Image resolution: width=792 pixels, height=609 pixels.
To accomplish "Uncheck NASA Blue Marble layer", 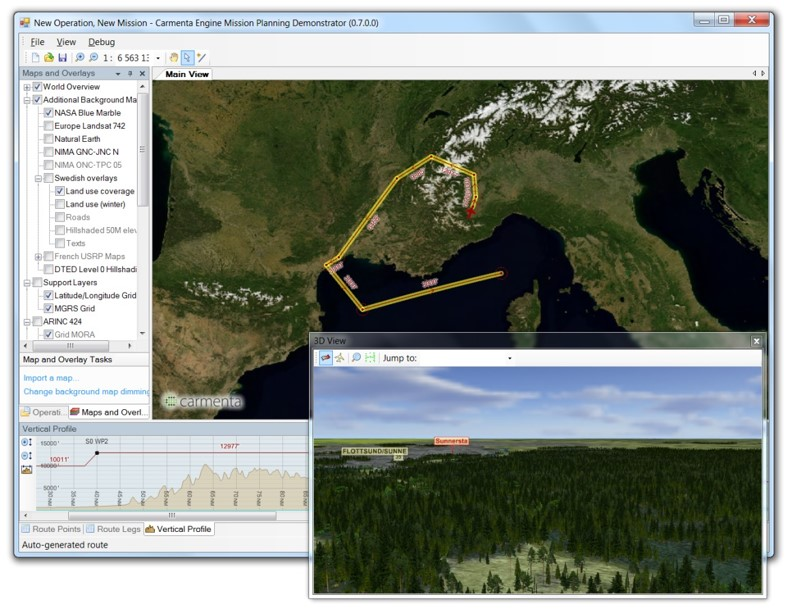I will click(48, 113).
